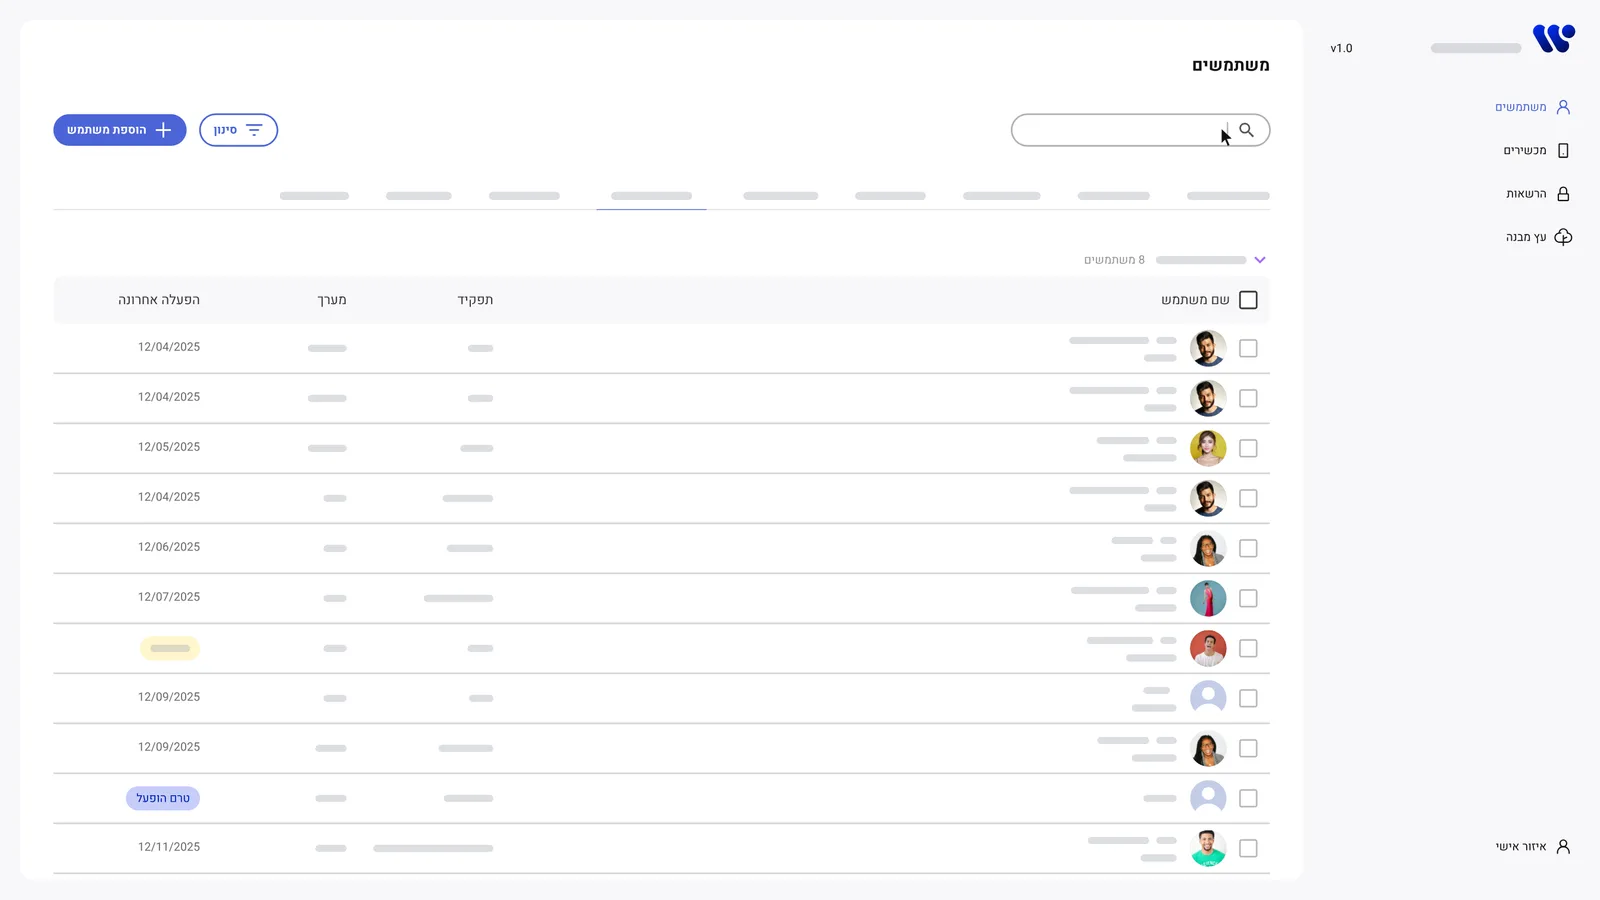The height and width of the screenshot is (900, 1600).
Task: Open the avatar in the 12/06/2025 row
Action: (x=1208, y=548)
